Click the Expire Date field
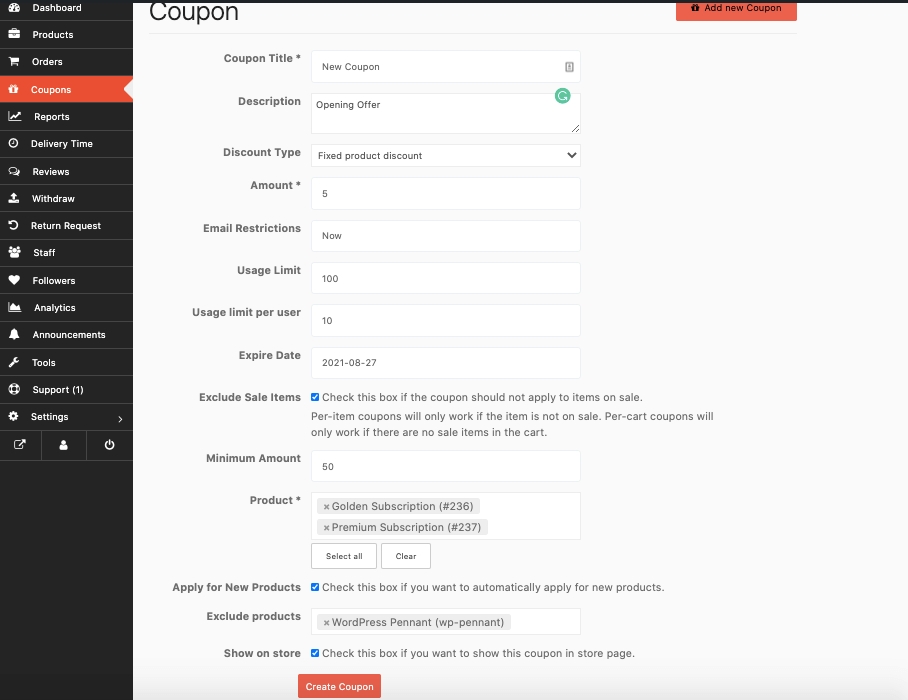This screenshot has height=700, width=908. tap(445, 362)
